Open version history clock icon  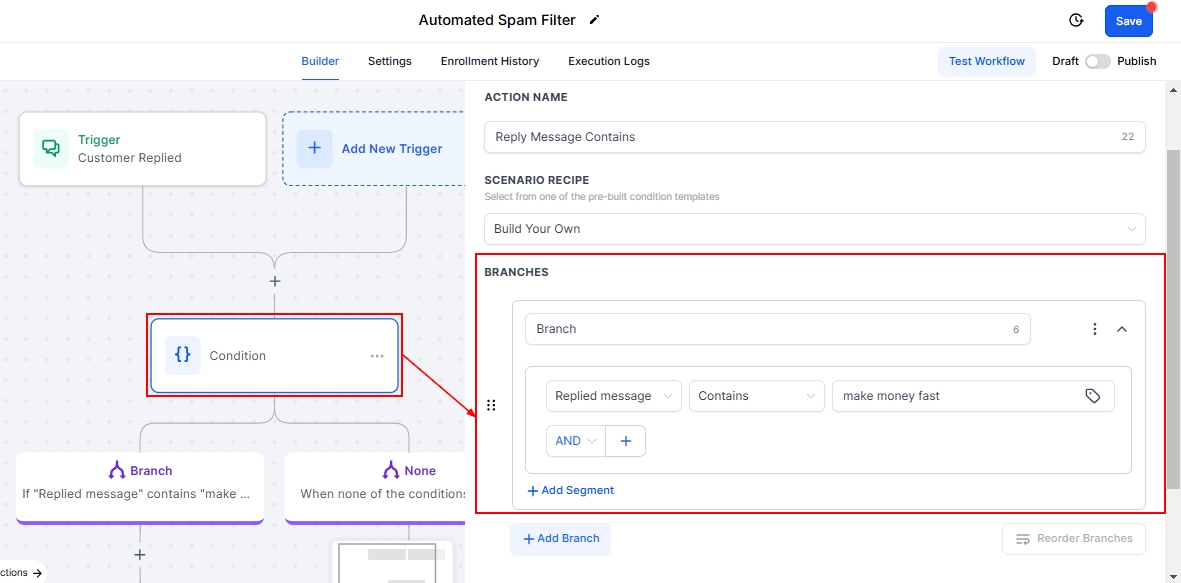point(1076,21)
